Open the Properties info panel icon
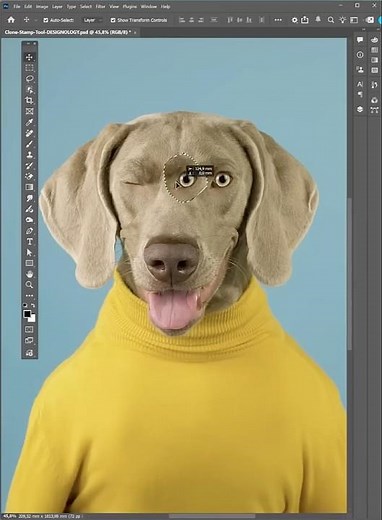 click(x=360, y=55)
